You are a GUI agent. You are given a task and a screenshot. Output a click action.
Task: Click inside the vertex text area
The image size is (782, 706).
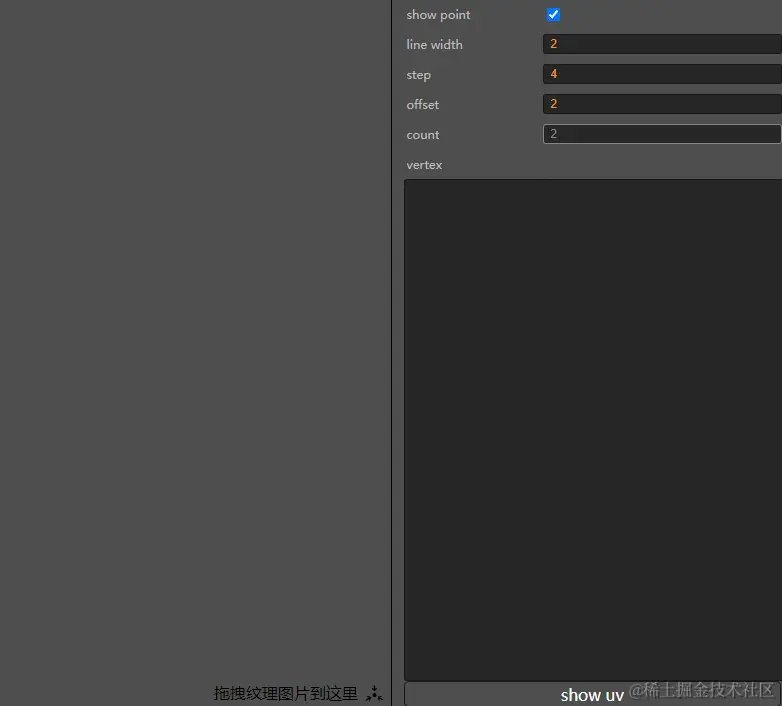coord(593,430)
